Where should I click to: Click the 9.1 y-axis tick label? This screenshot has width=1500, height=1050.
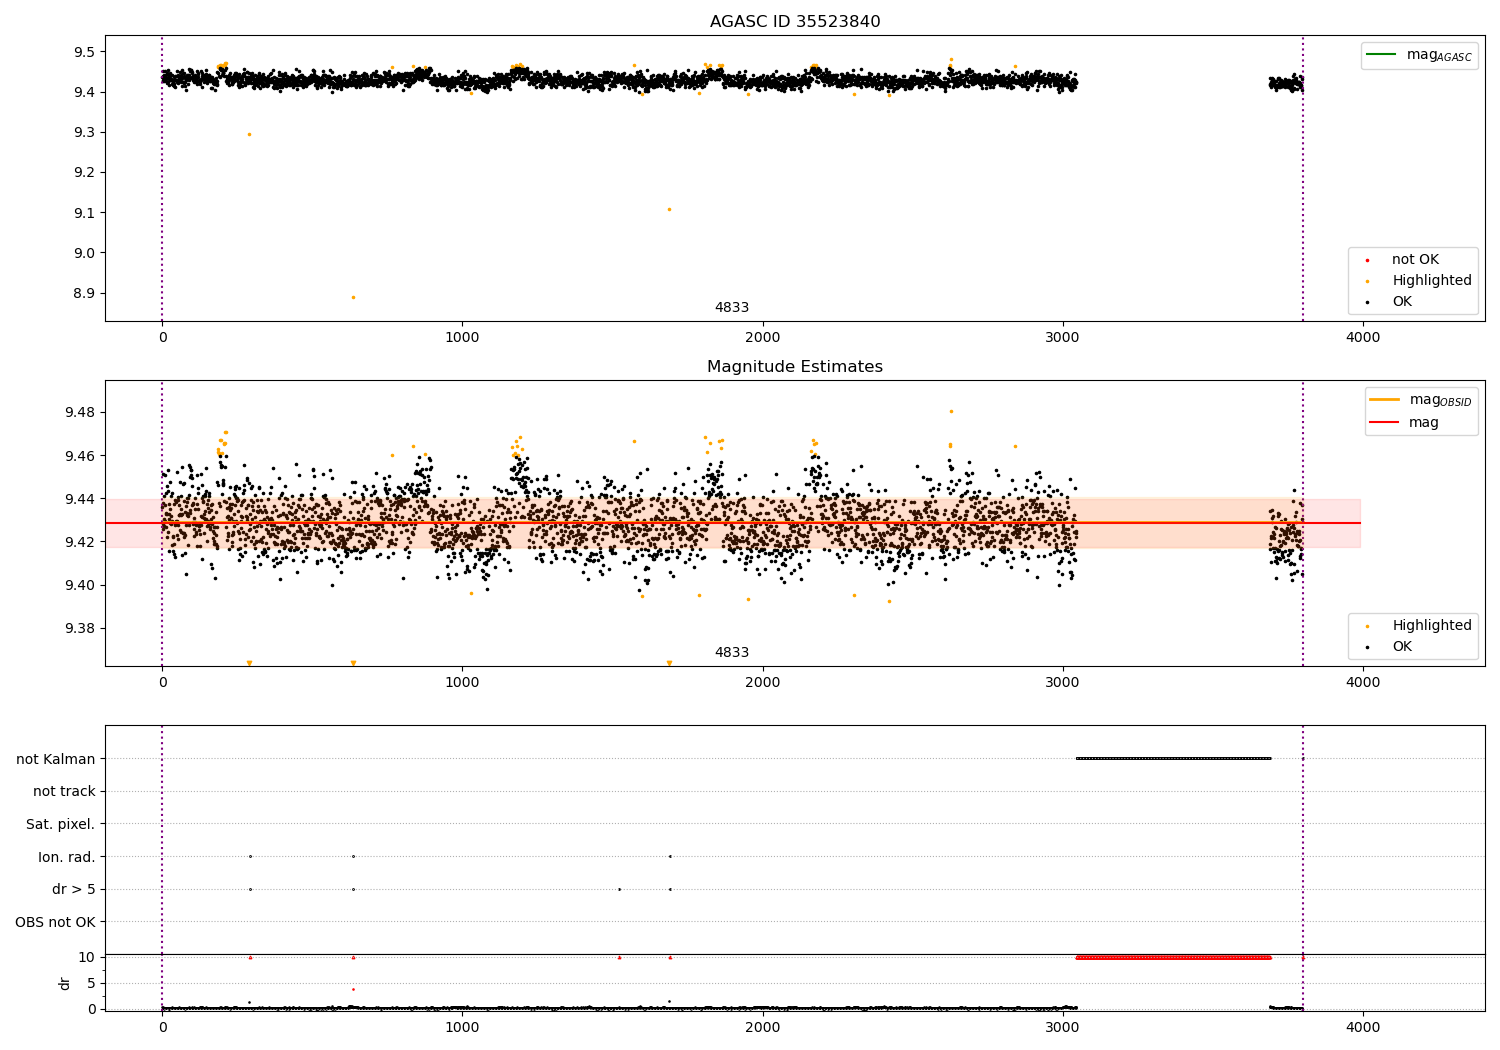84,213
